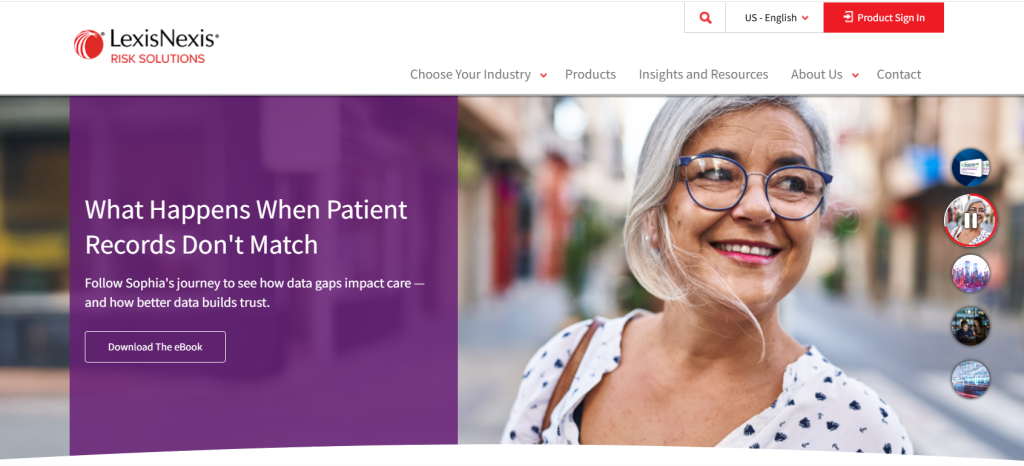Go to the Products menu item
The width and height of the screenshot is (1024, 466).
coord(590,74)
